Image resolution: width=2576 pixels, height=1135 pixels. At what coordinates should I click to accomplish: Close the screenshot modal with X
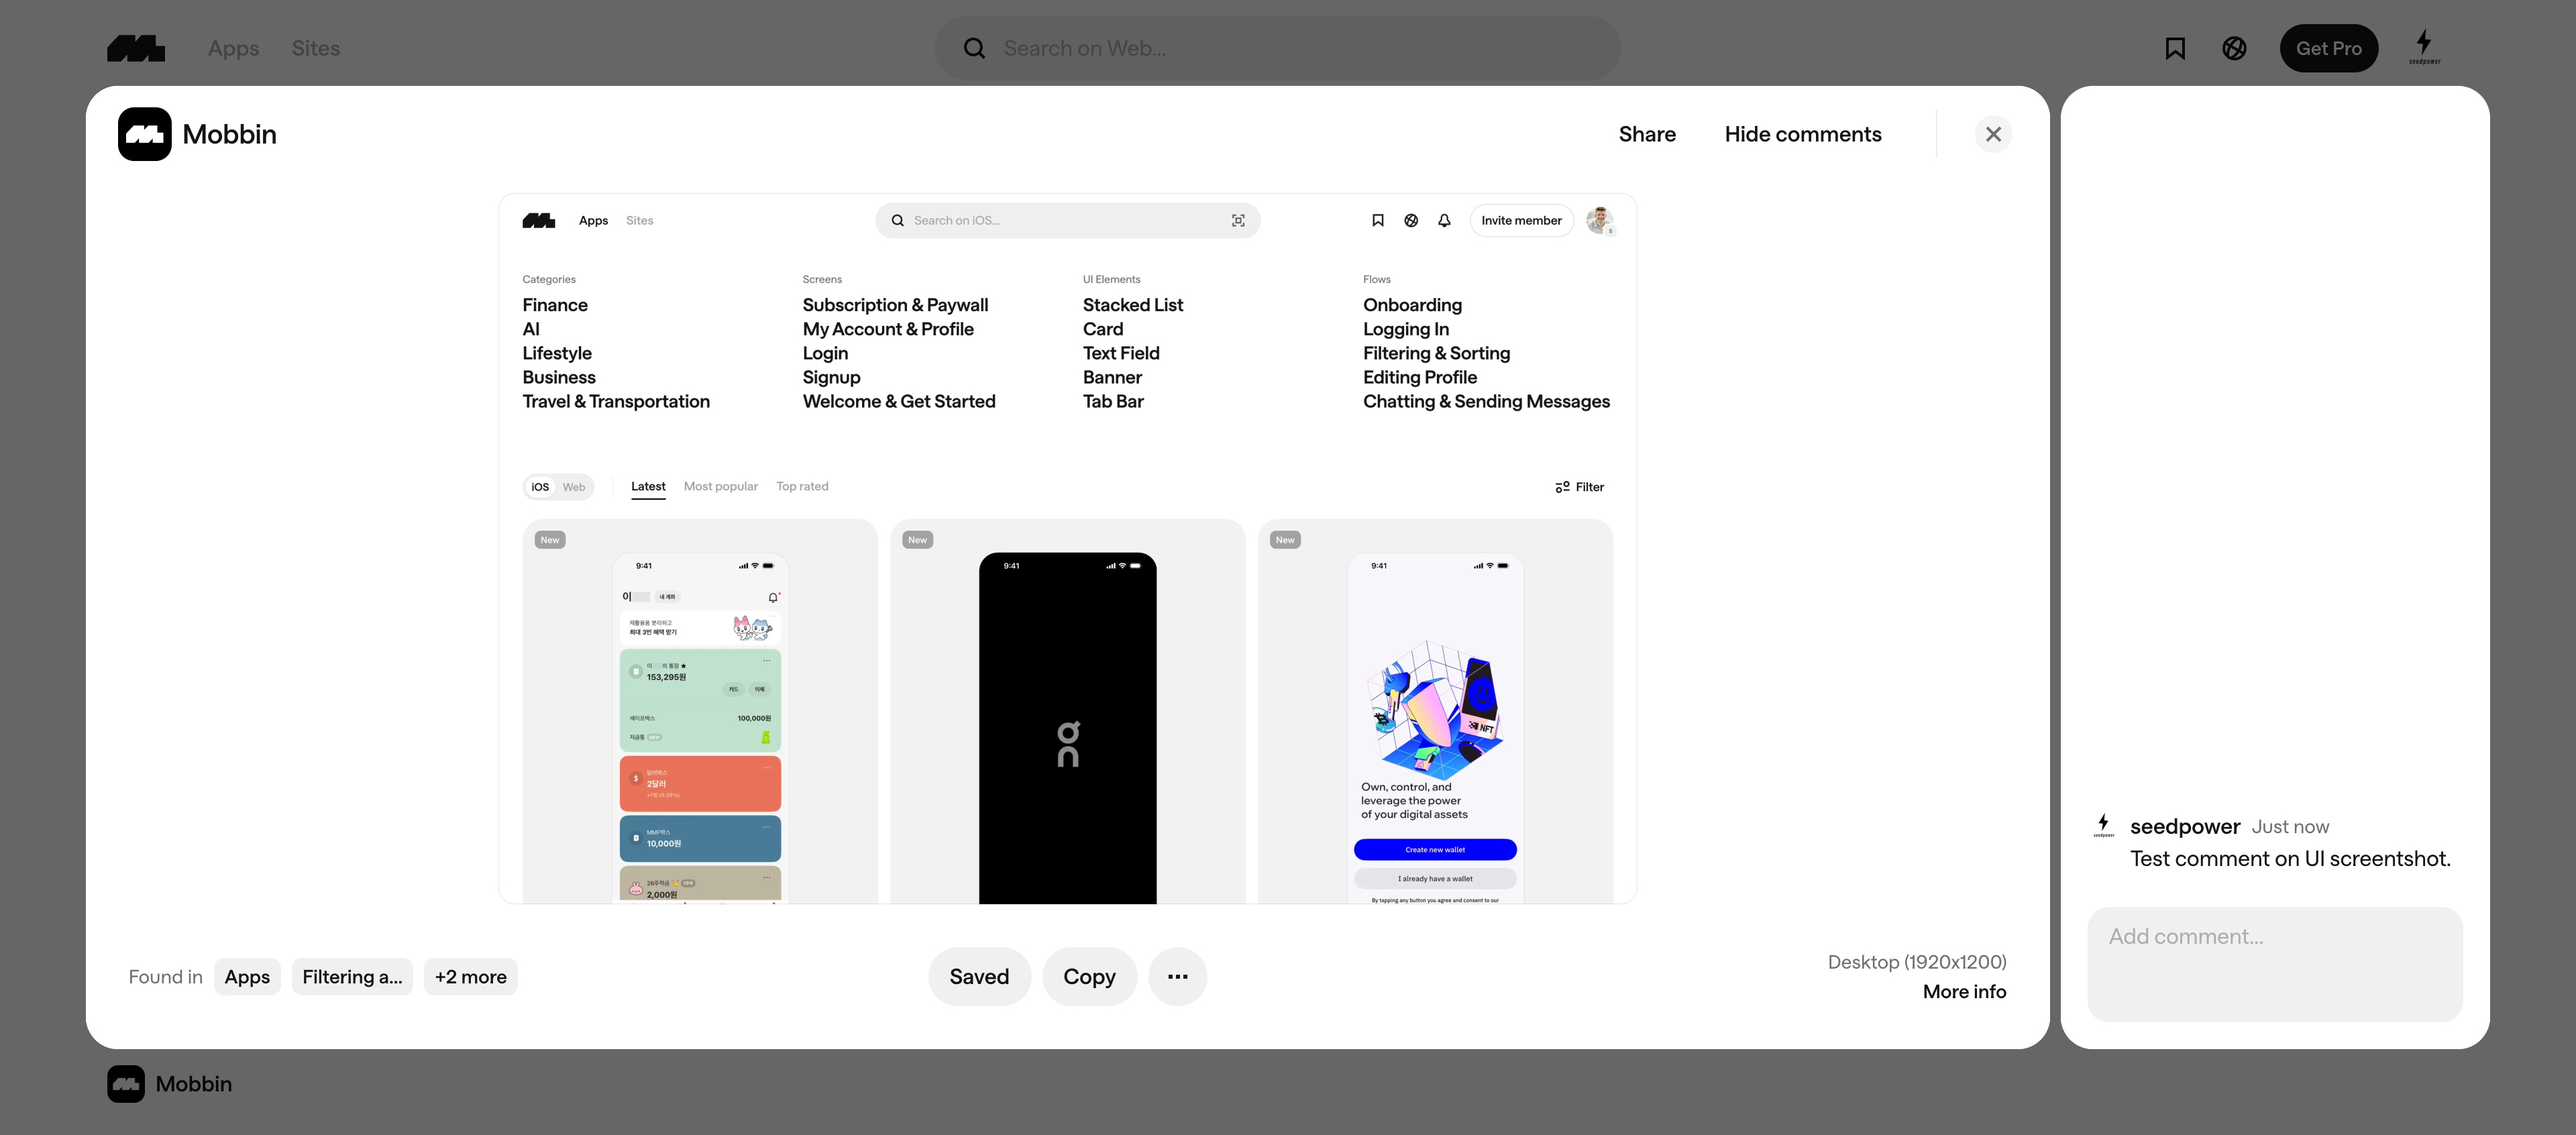pyautogui.click(x=1992, y=134)
